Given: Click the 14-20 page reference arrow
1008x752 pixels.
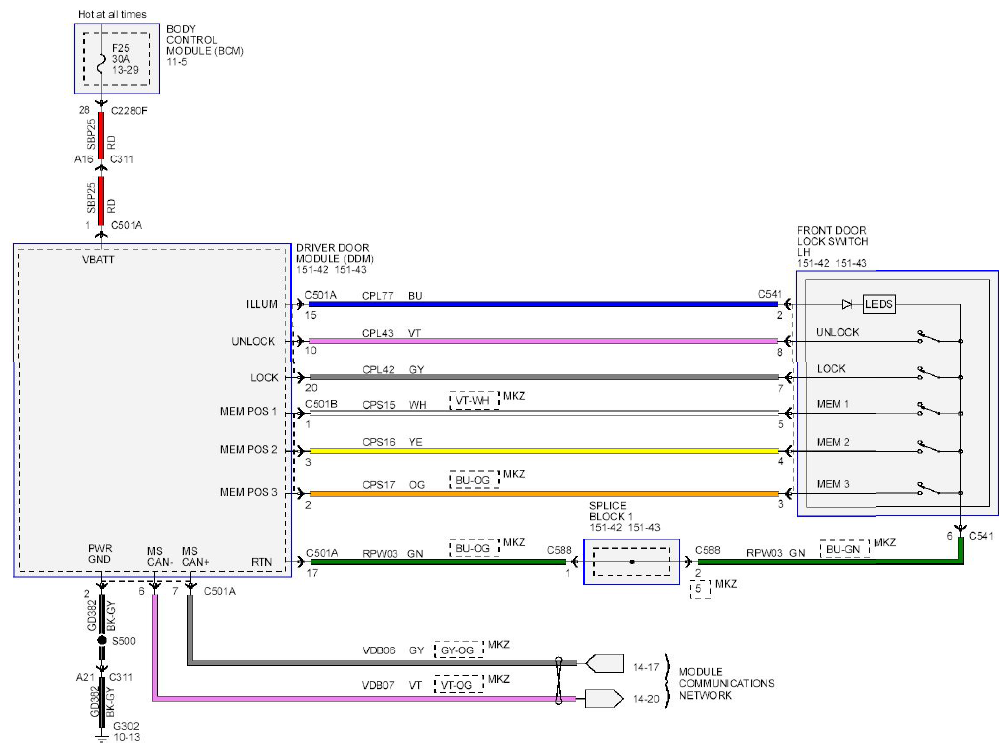Looking at the screenshot, I should point(604,698).
